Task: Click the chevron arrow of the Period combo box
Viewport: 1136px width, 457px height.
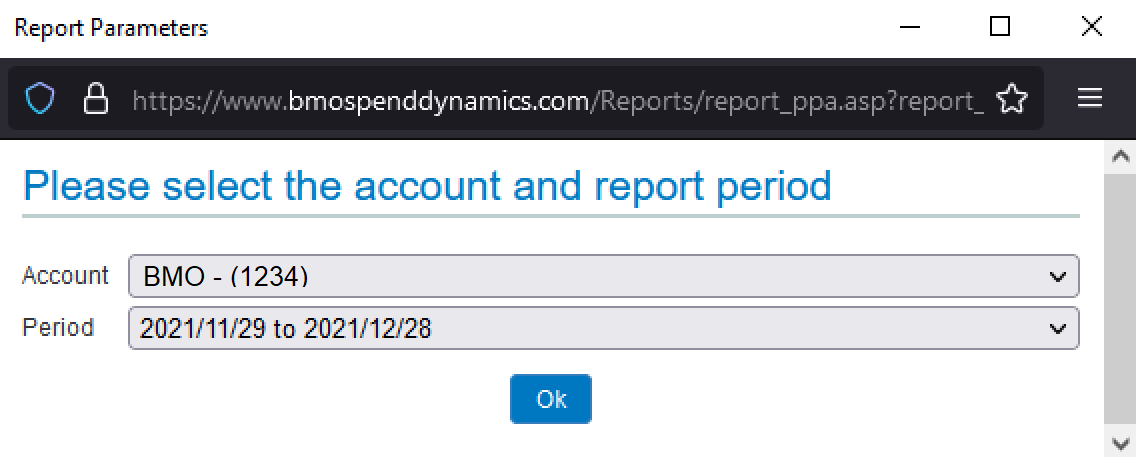Action: pos(1058,330)
